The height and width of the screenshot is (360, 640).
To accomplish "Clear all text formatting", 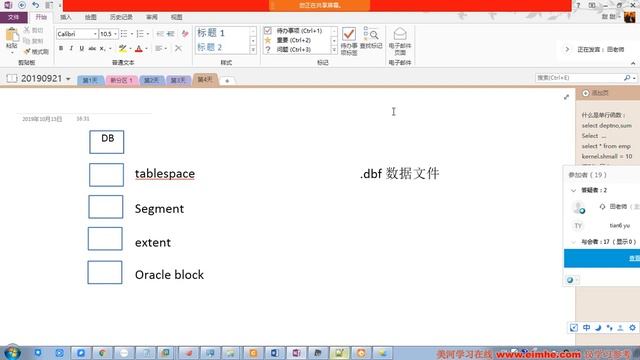I will click(184, 34).
